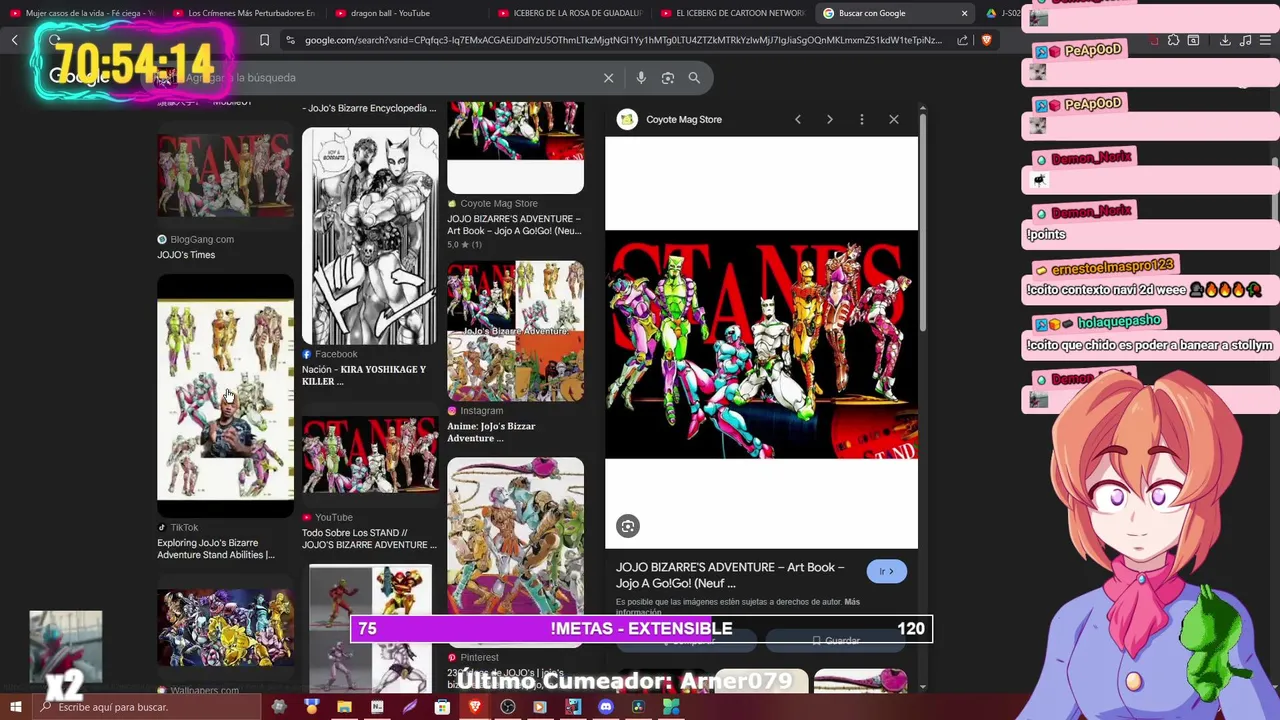Open OBS Studio from taskbar
Image resolution: width=1280 pixels, height=720 pixels.
coord(508,707)
